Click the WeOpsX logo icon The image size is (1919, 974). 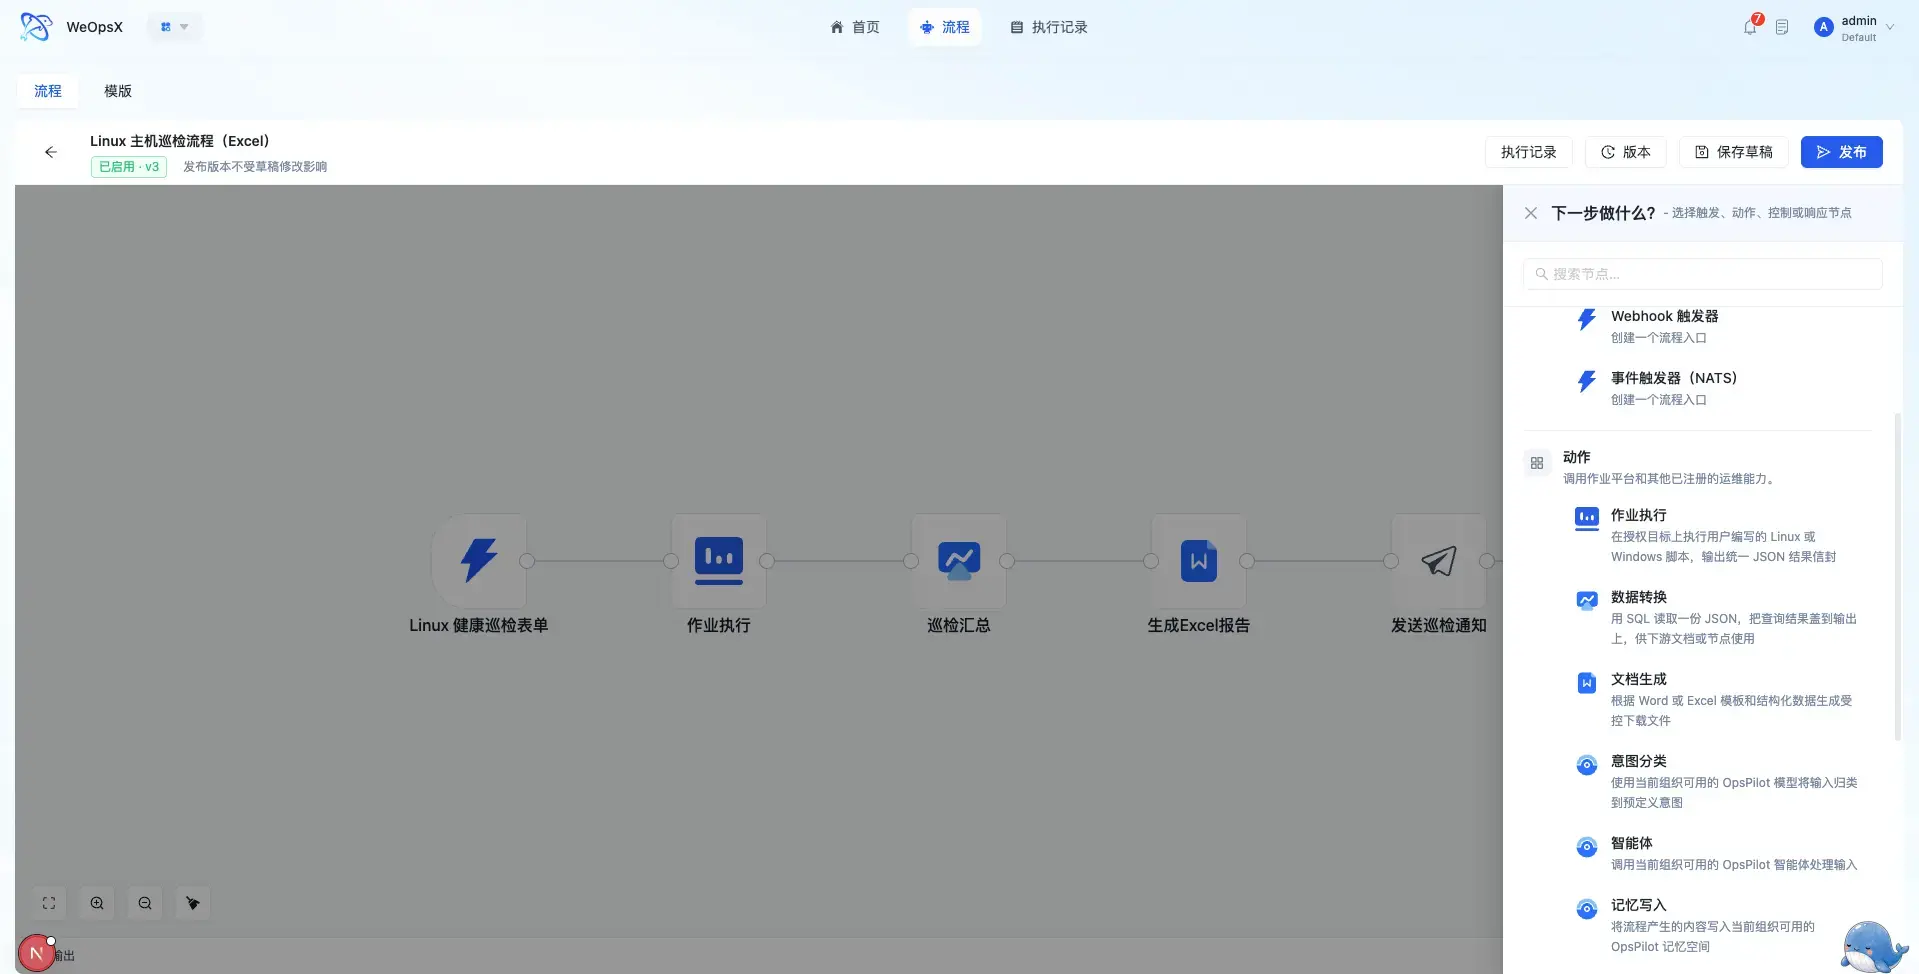tap(36, 27)
